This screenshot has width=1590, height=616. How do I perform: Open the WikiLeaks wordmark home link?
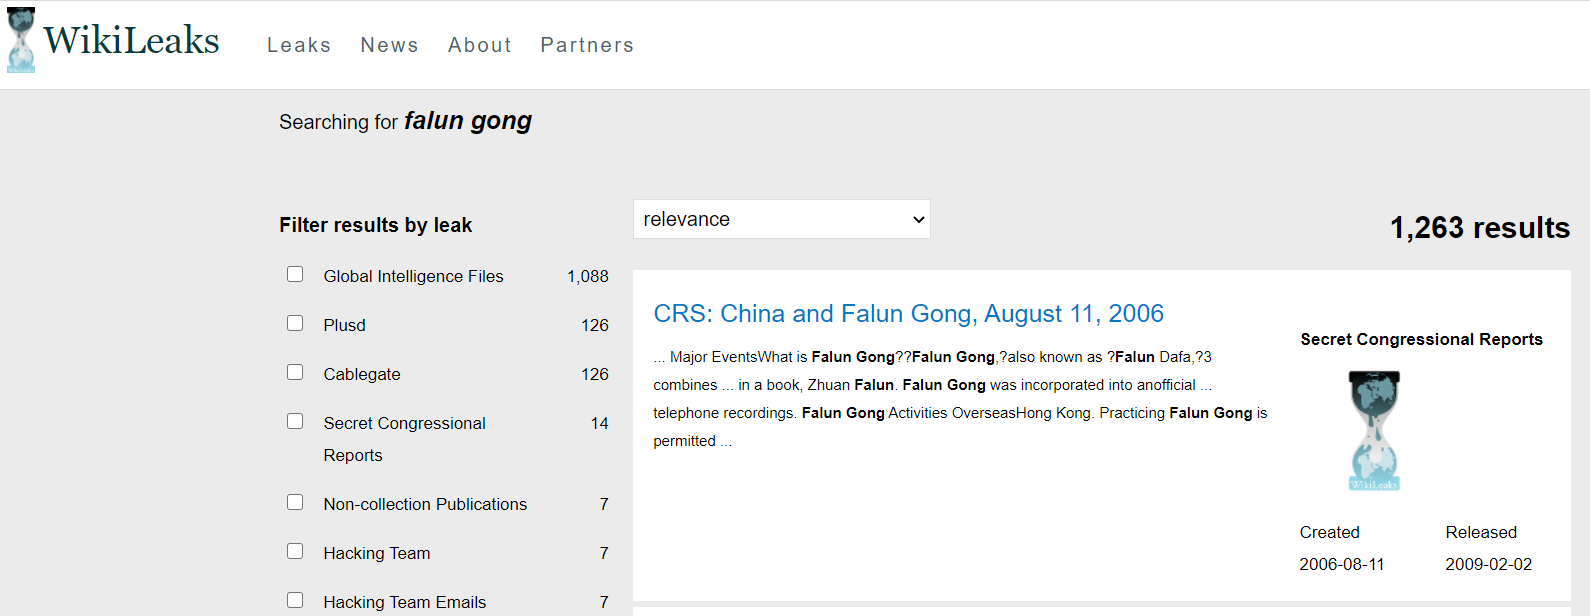pyautogui.click(x=131, y=40)
